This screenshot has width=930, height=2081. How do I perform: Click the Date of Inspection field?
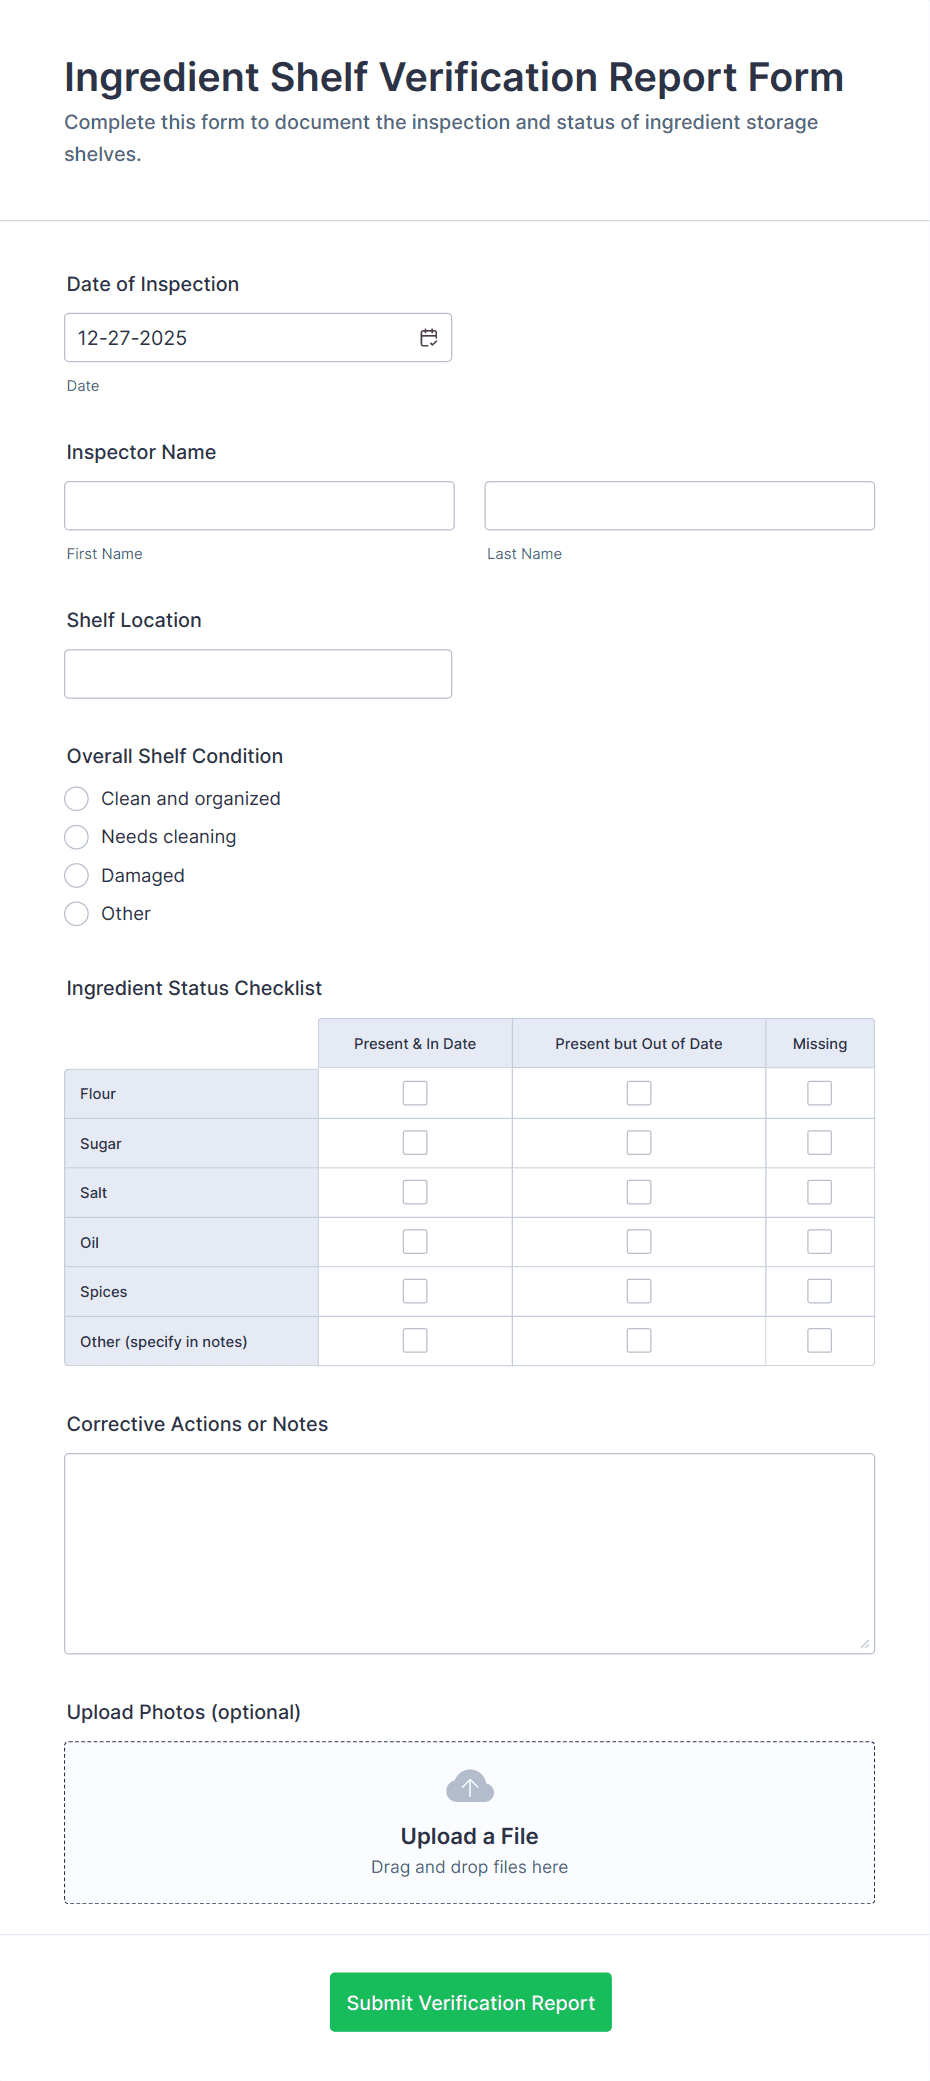240,338
